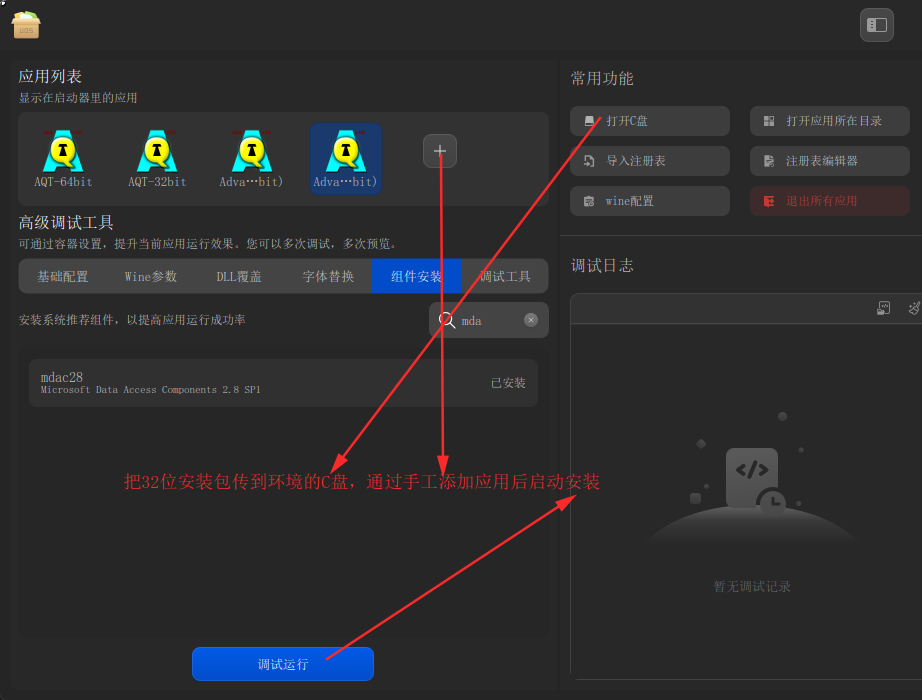Switch to the 调试工具 tab

click(x=505, y=276)
